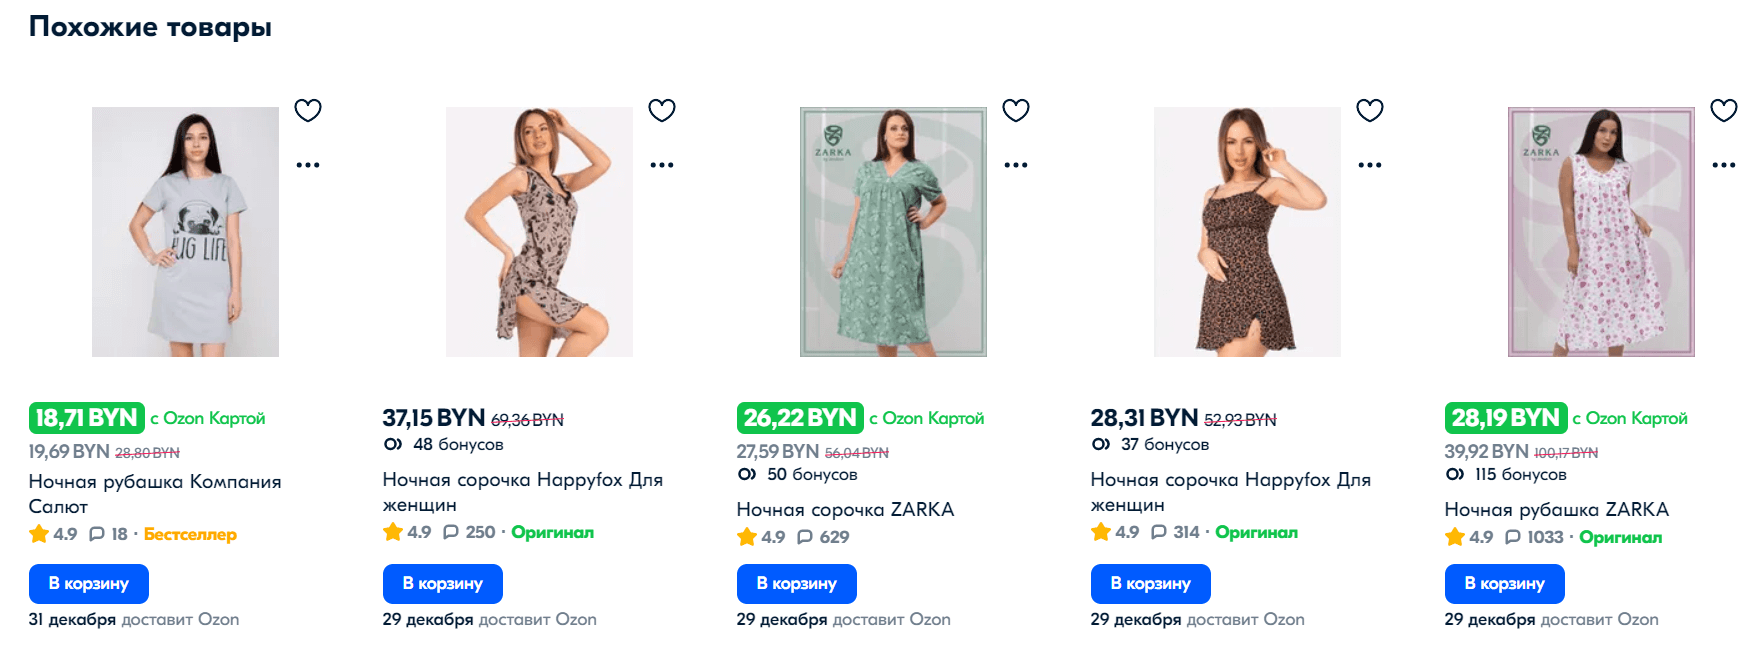This screenshot has height=666, width=1758.
Task: Add Компания Салют nightshirt to cart
Action: [x=89, y=584]
